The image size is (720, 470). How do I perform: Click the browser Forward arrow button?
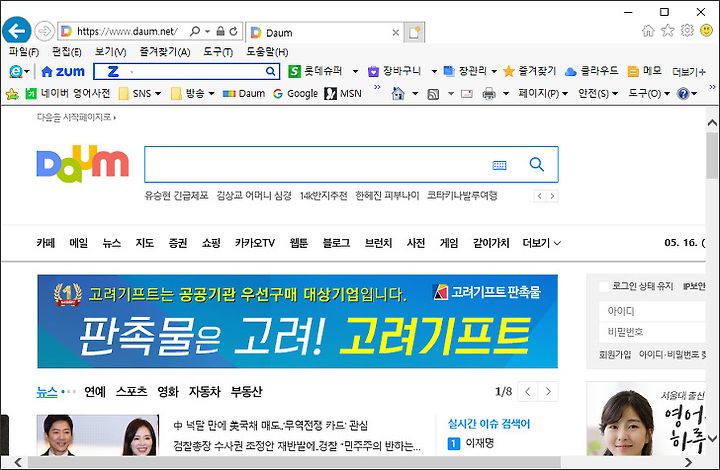tap(45, 31)
